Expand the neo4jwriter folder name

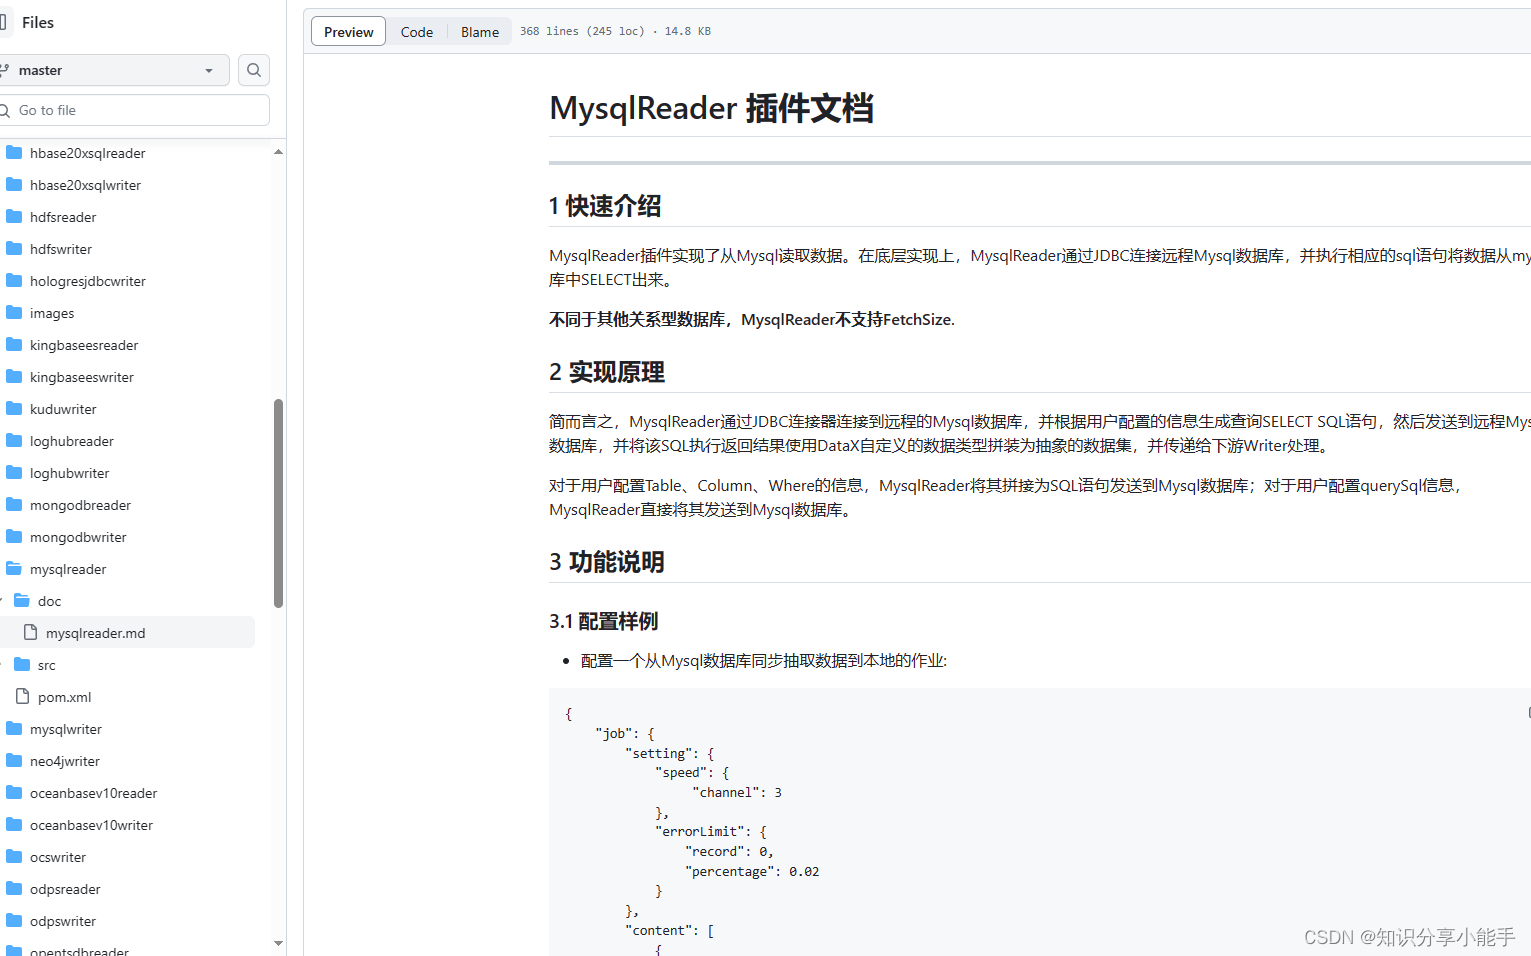[65, 761]
